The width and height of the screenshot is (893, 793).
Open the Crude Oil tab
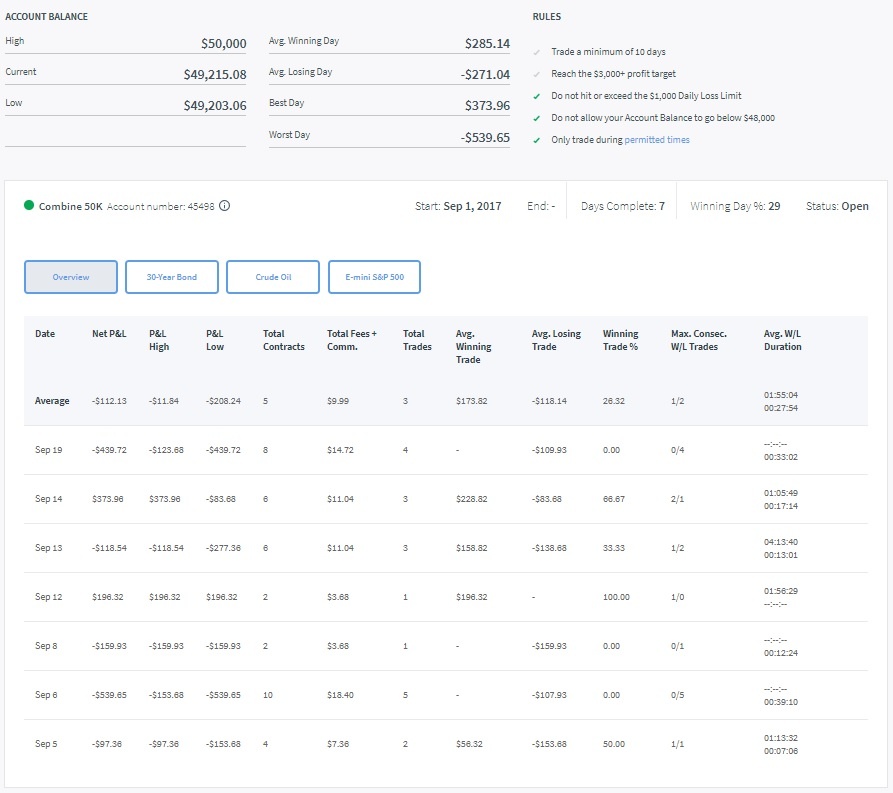[x=273, y=277]
